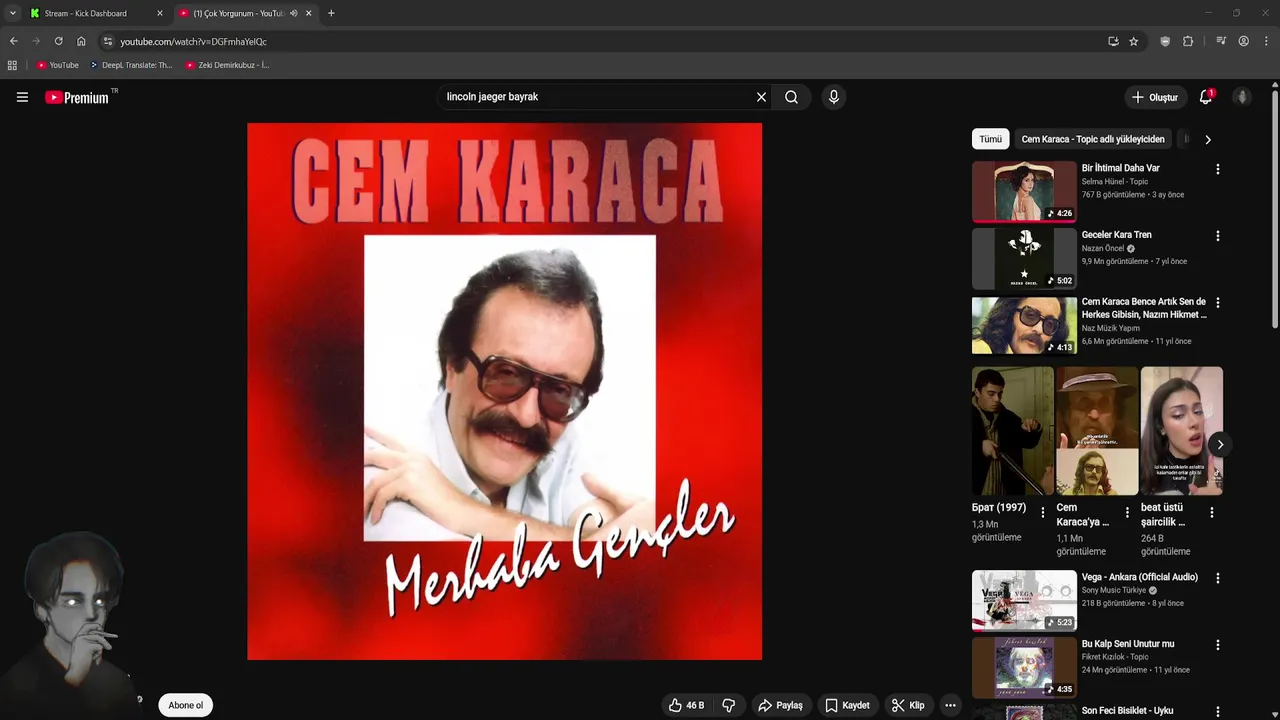Open YouTube bookmark
1280x720 pixels.
tap(57, 65)
